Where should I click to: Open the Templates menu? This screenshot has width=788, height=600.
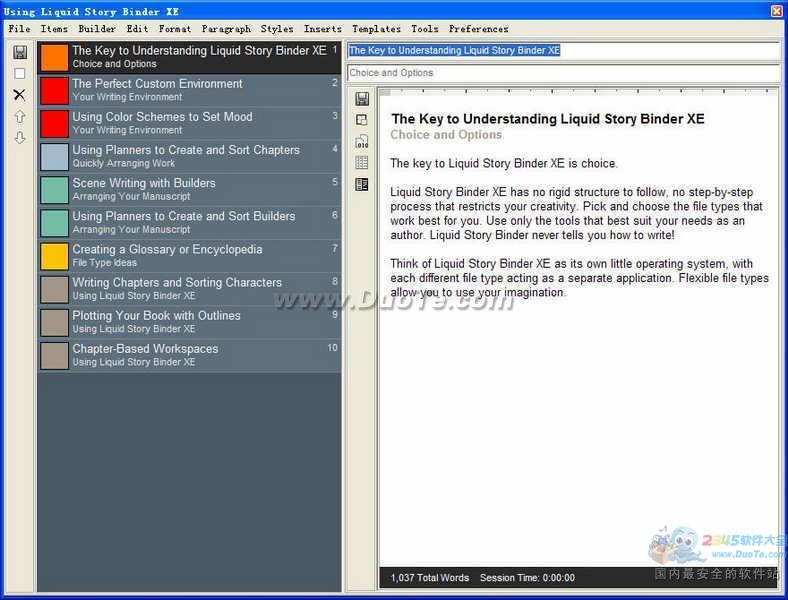(x=376, y=29)
